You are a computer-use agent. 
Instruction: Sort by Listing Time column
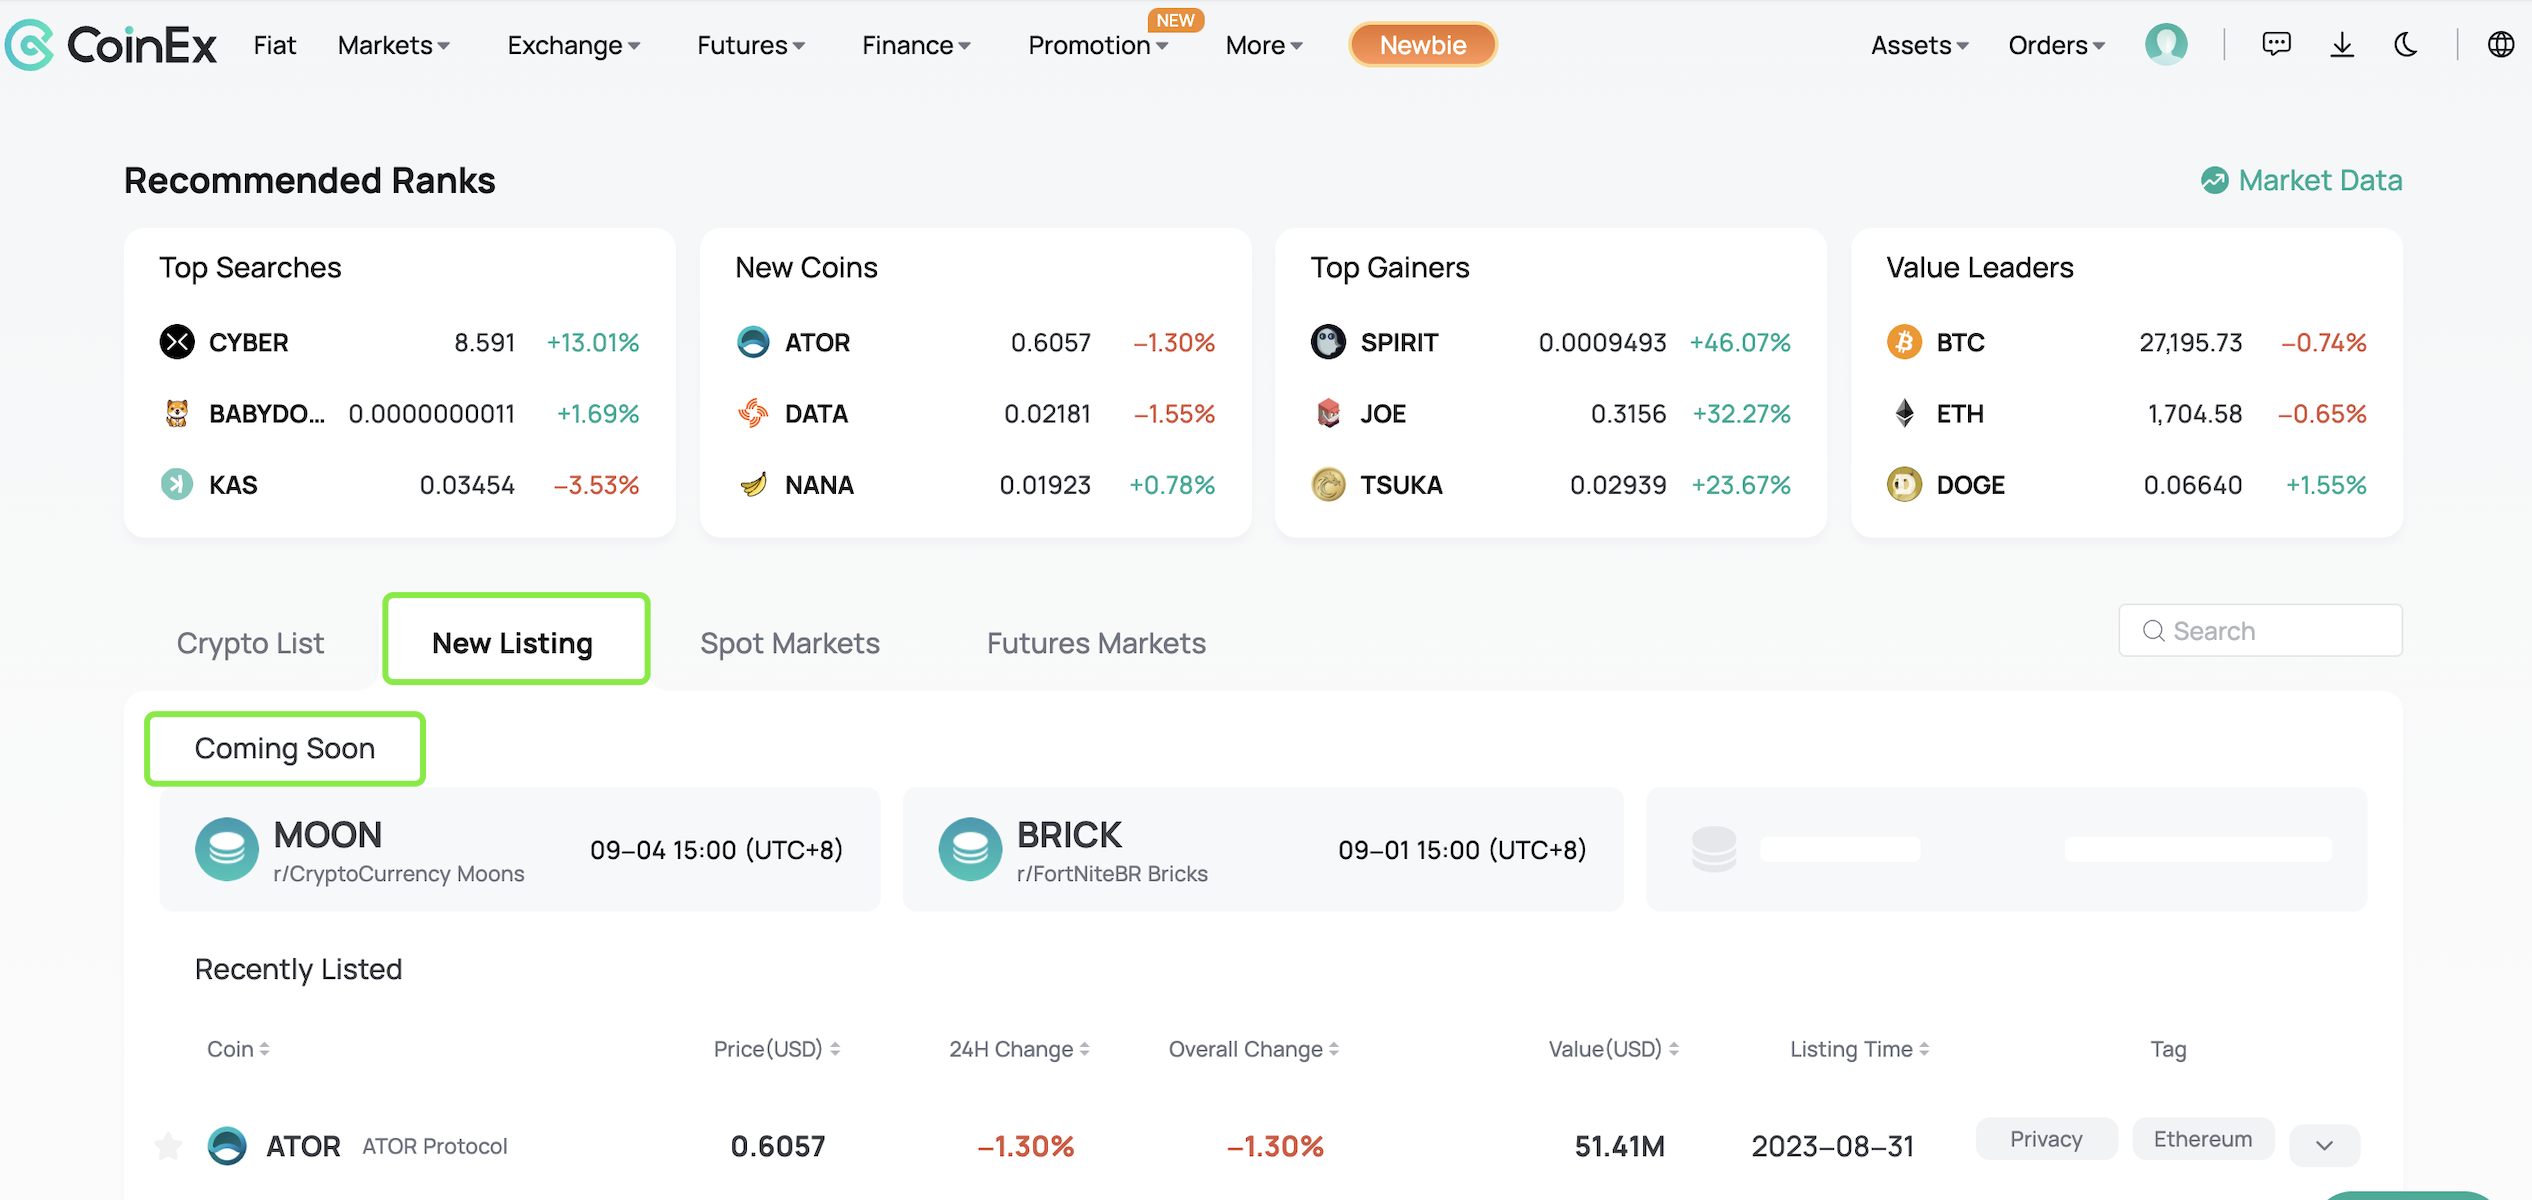[1860, 1049]
